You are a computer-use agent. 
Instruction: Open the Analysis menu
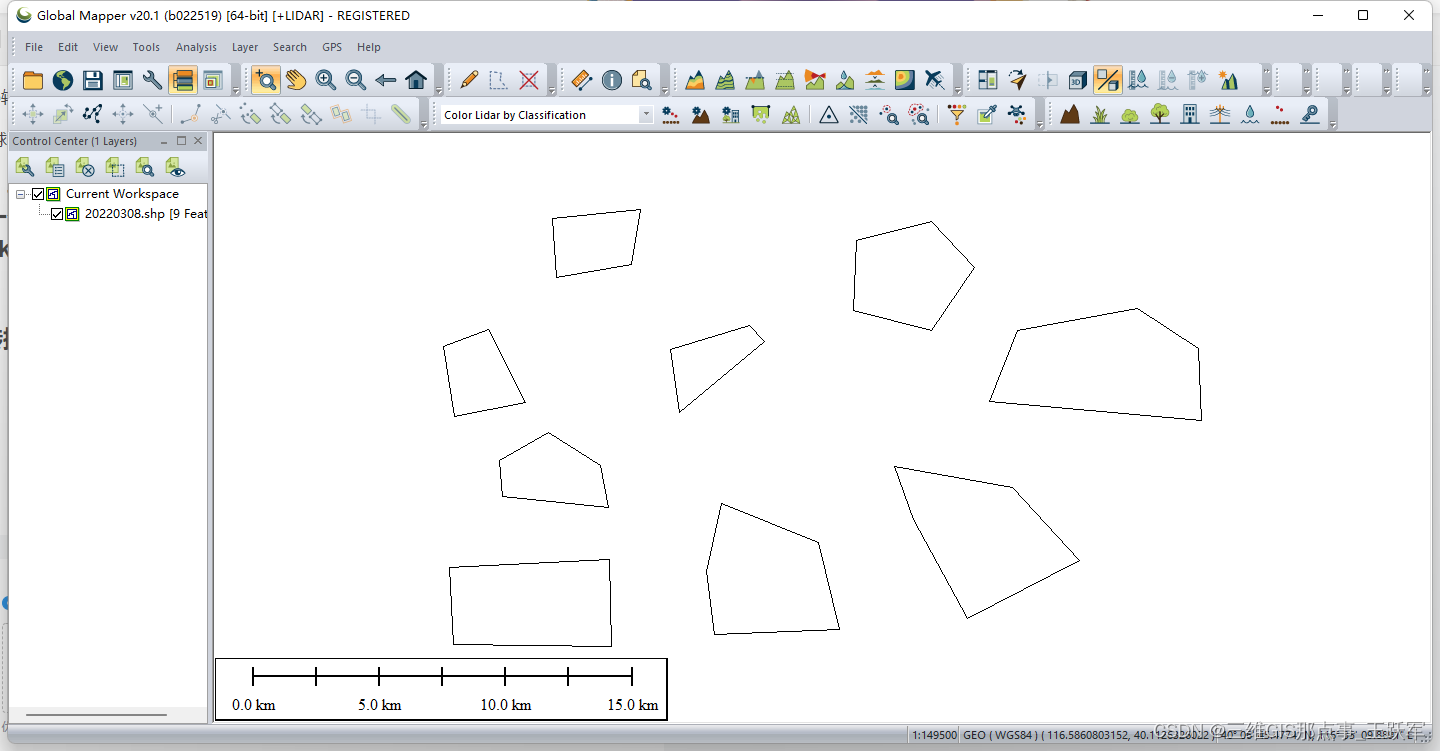click(x=196, y=47)
